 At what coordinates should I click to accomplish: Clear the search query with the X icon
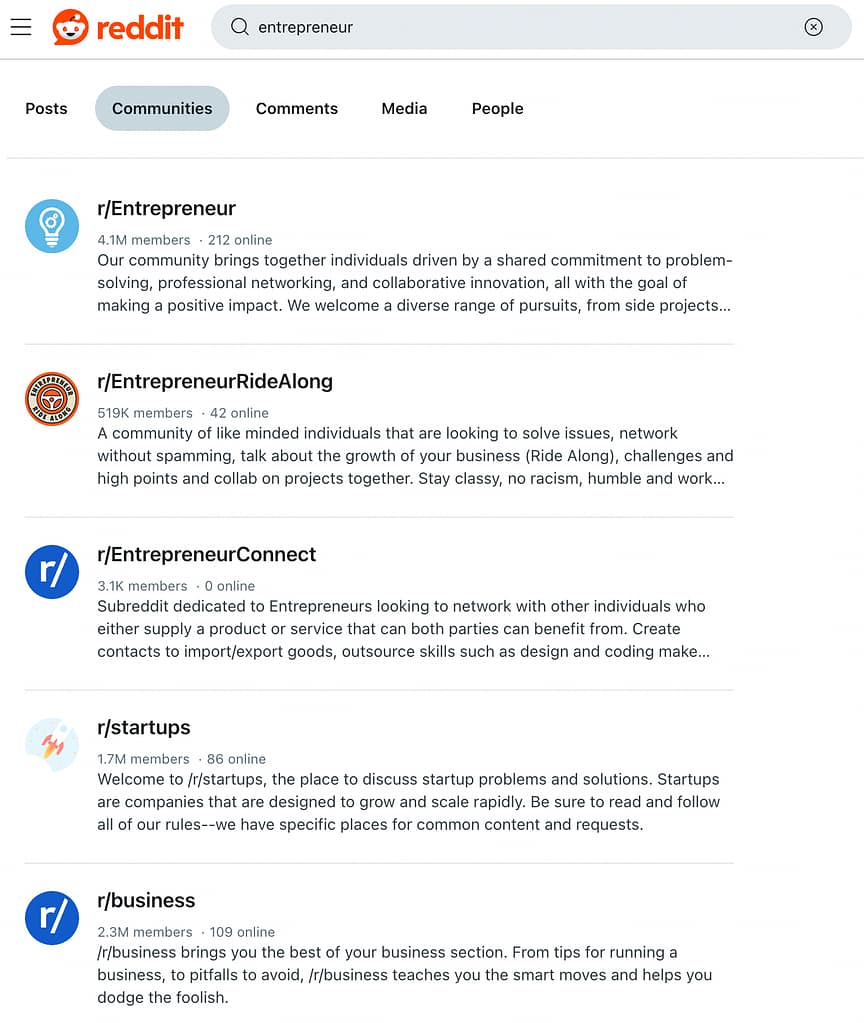point(815,27)
